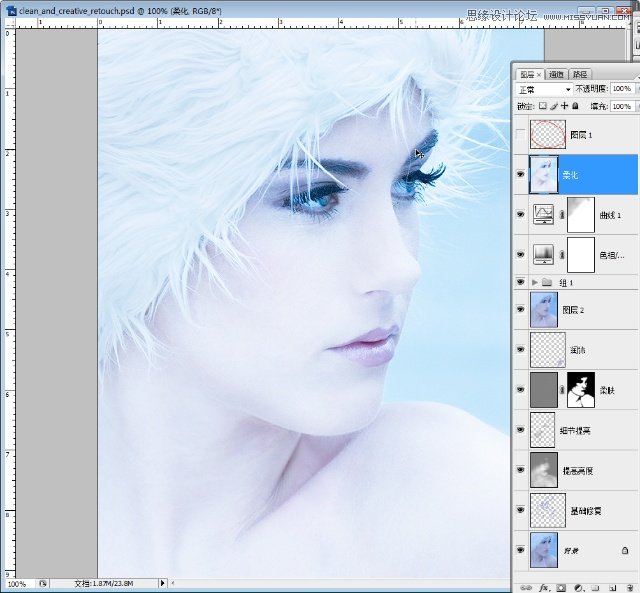
Task: Open the status bar info arrow menu
Action: (162, 584)
